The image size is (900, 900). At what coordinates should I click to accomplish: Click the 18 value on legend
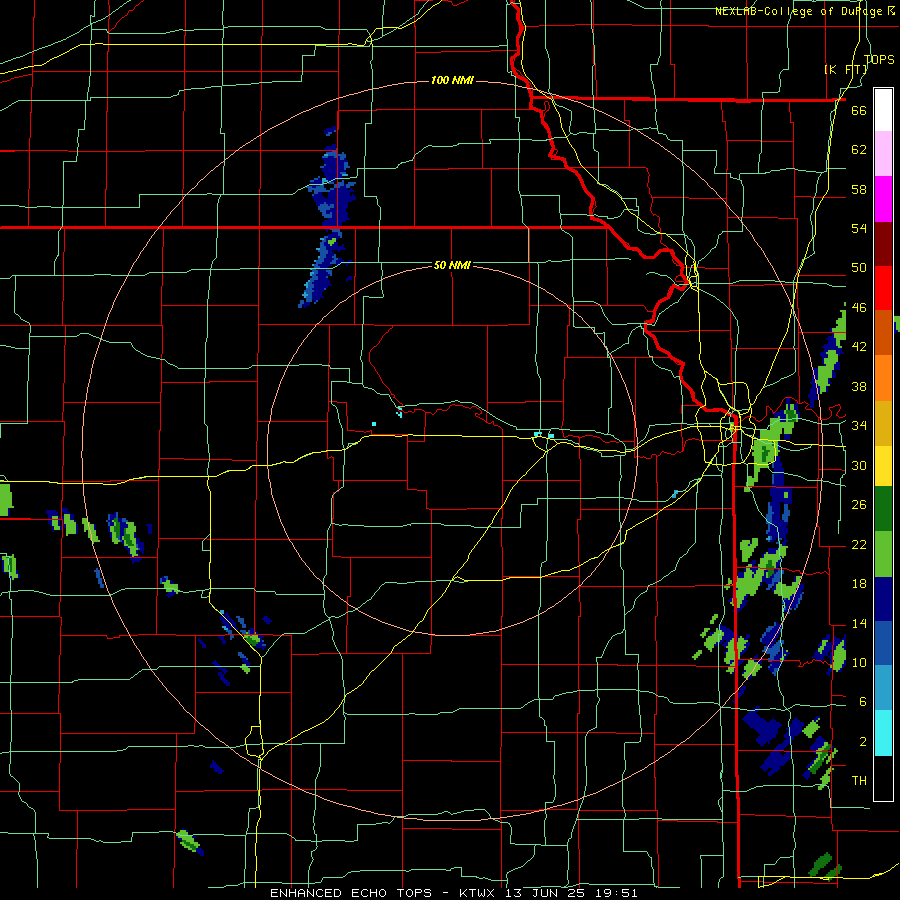point(859,584)
